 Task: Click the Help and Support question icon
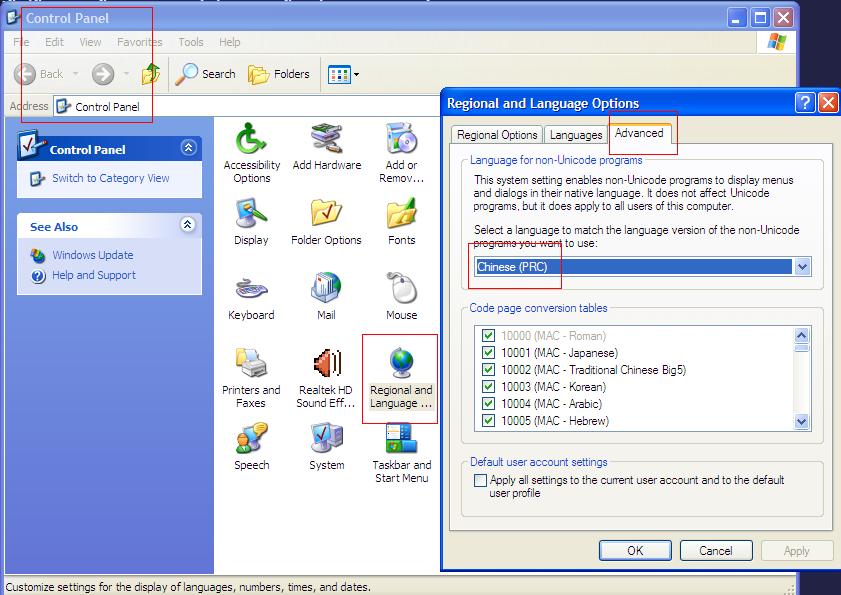(38, 276)
